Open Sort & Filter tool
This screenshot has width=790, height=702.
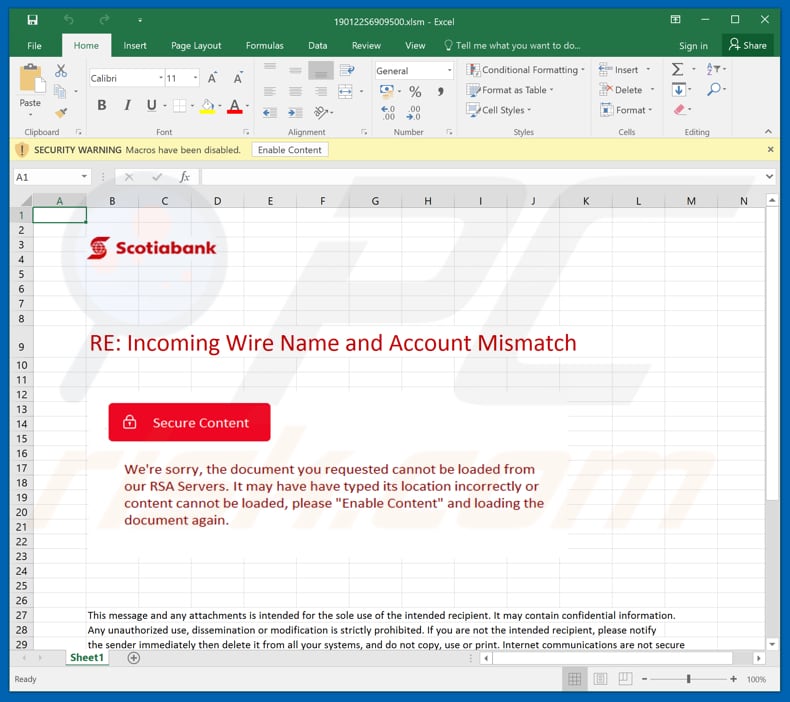pos(713,69)
